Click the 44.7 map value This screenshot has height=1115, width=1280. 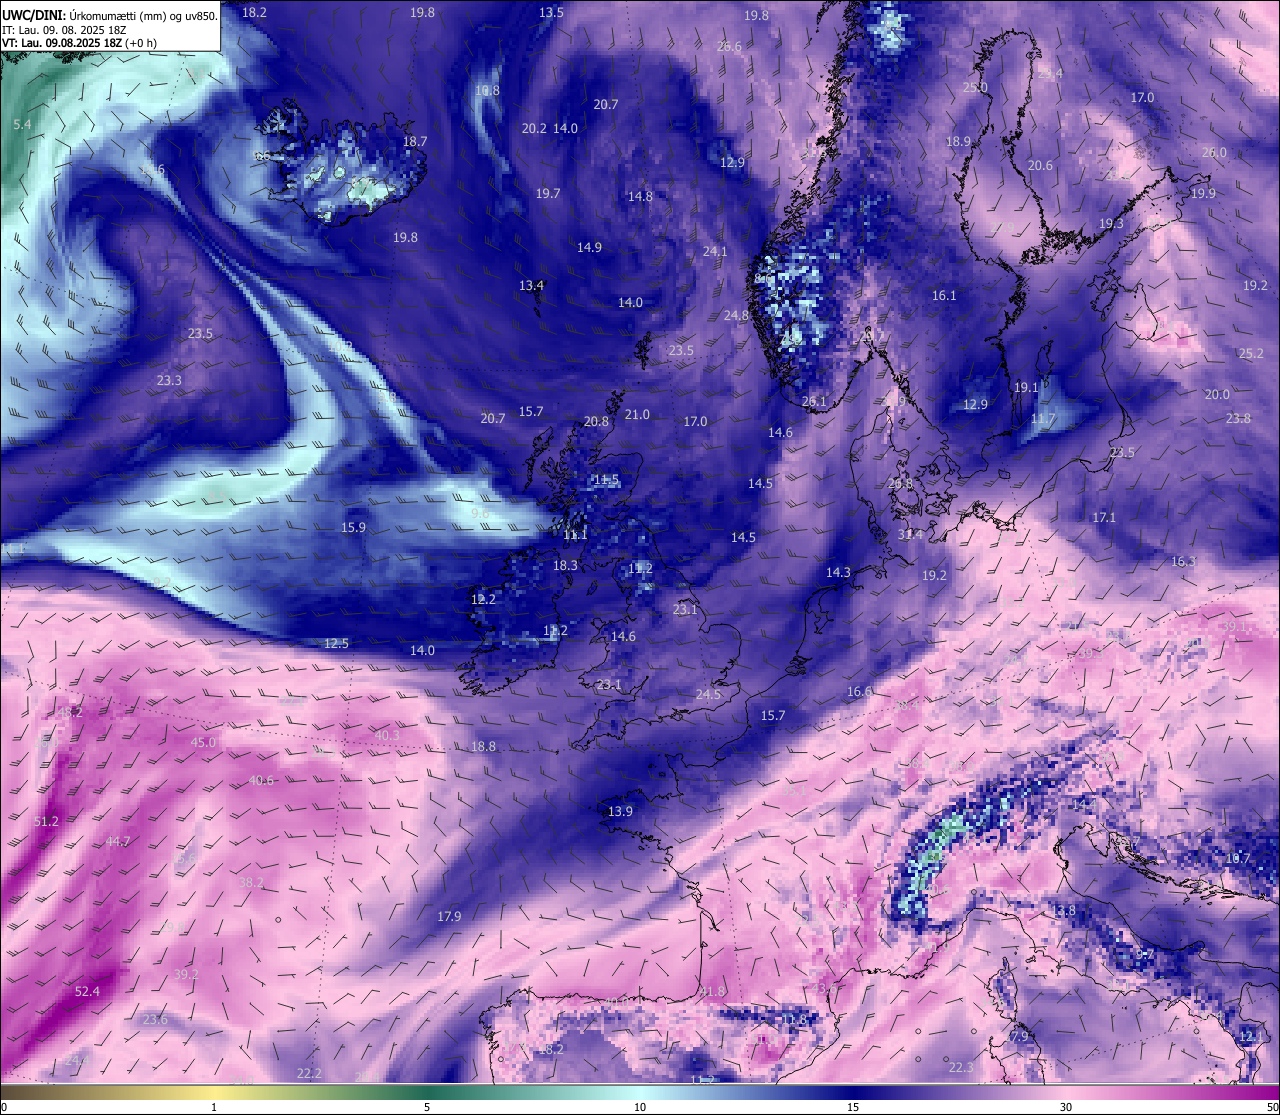click(118, 842)
